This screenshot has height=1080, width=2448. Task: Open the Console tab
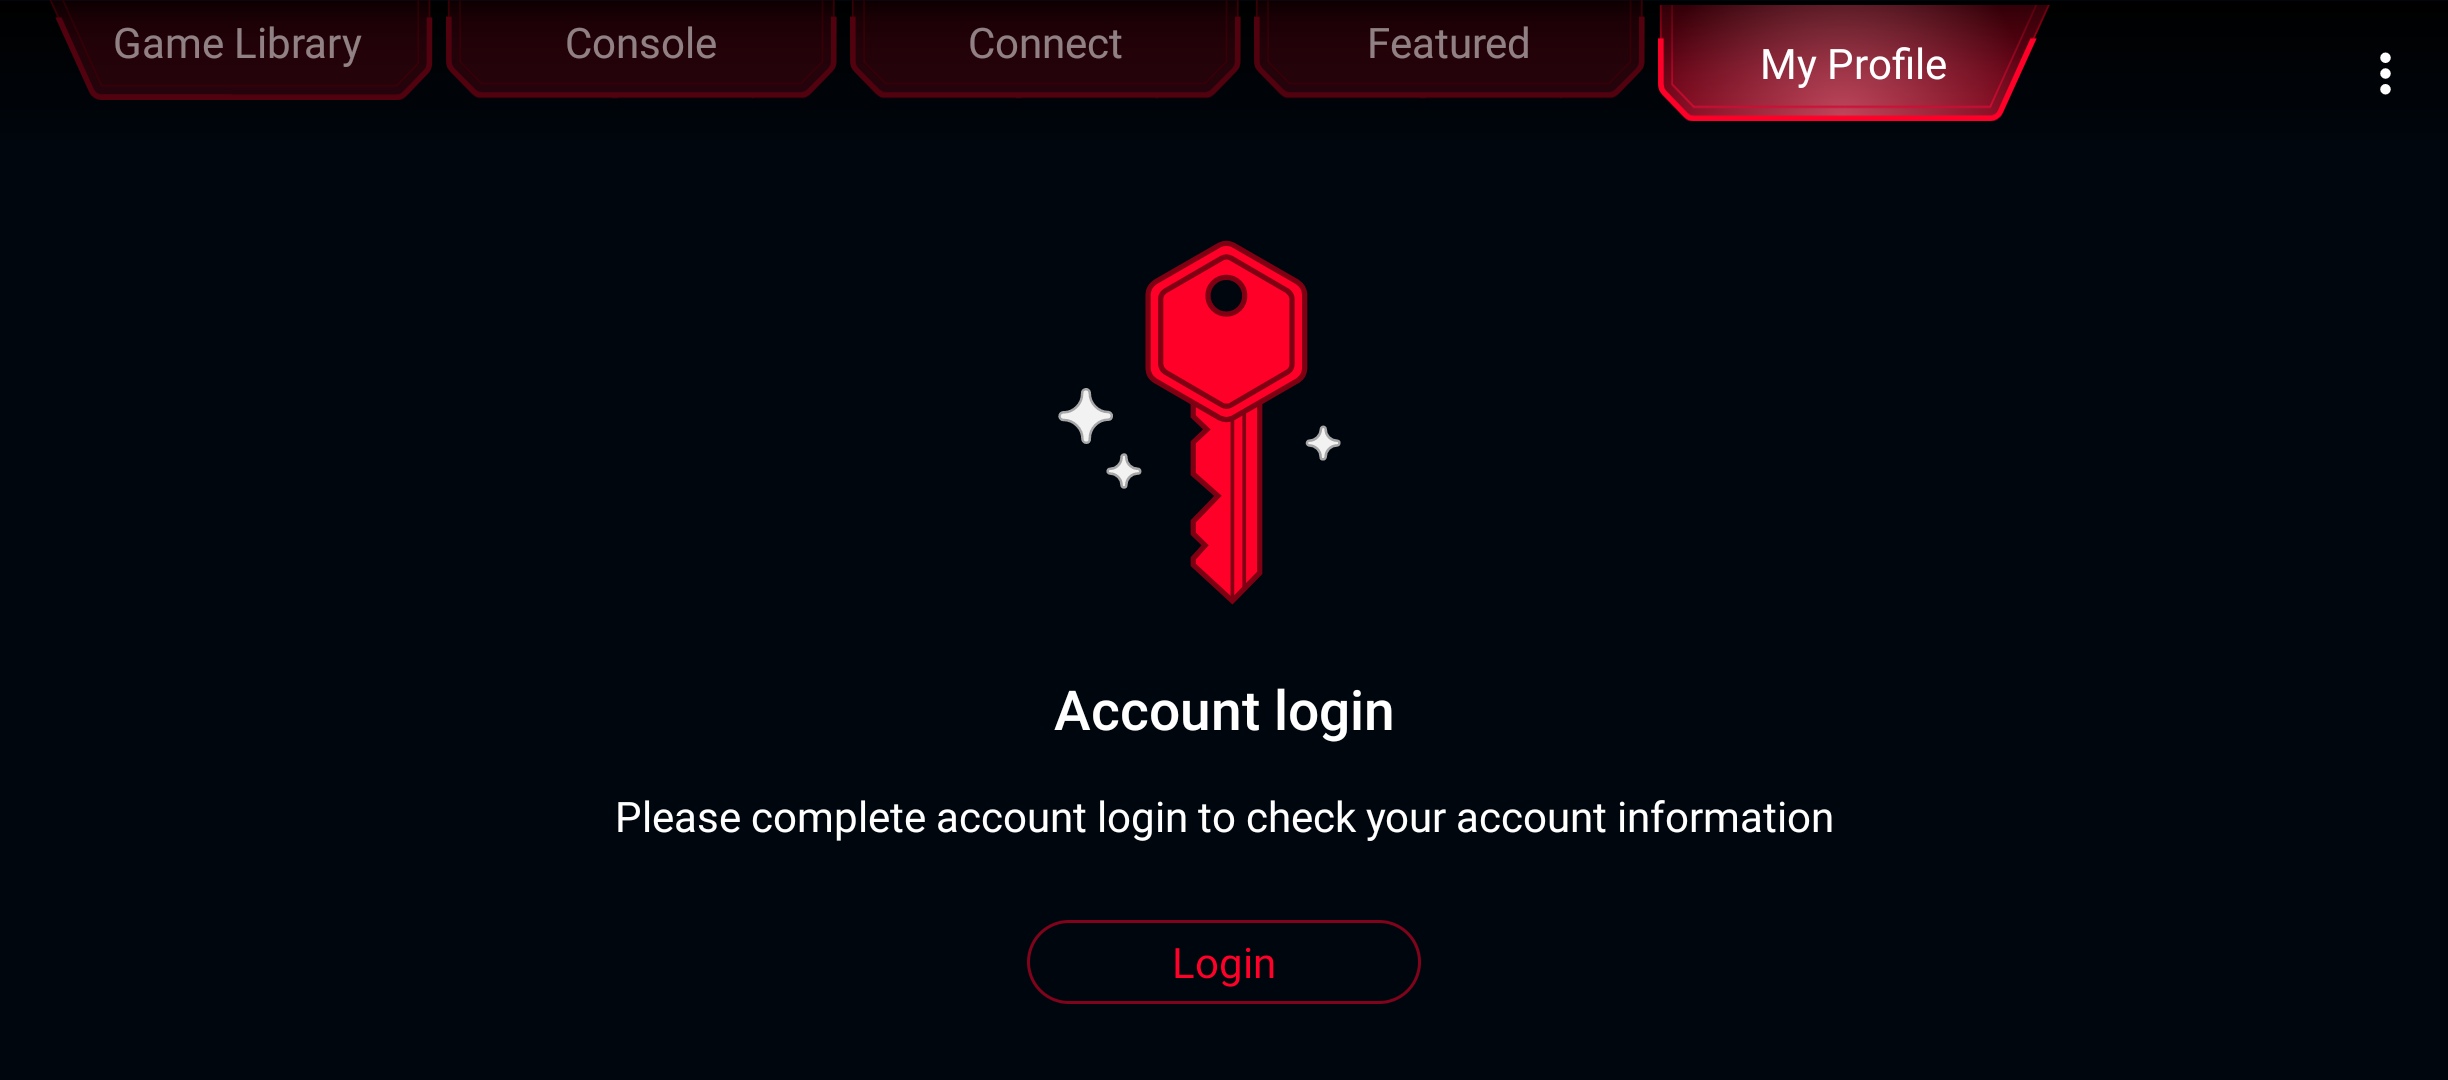tap(641, 46)
